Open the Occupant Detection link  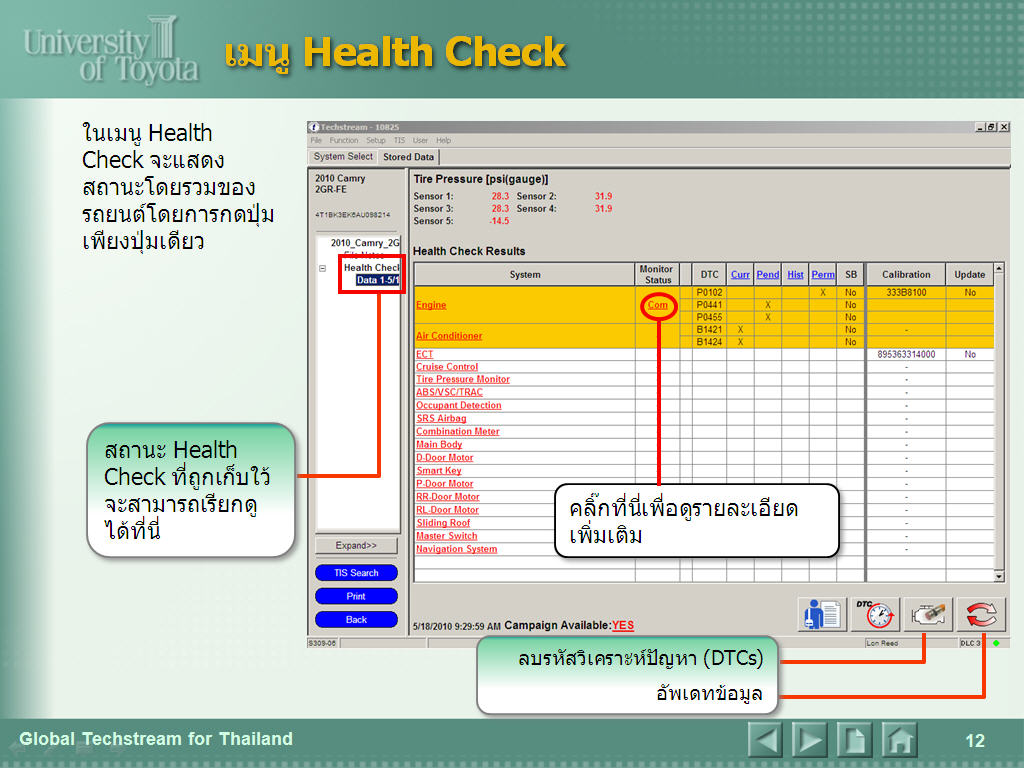pos(458,406)
